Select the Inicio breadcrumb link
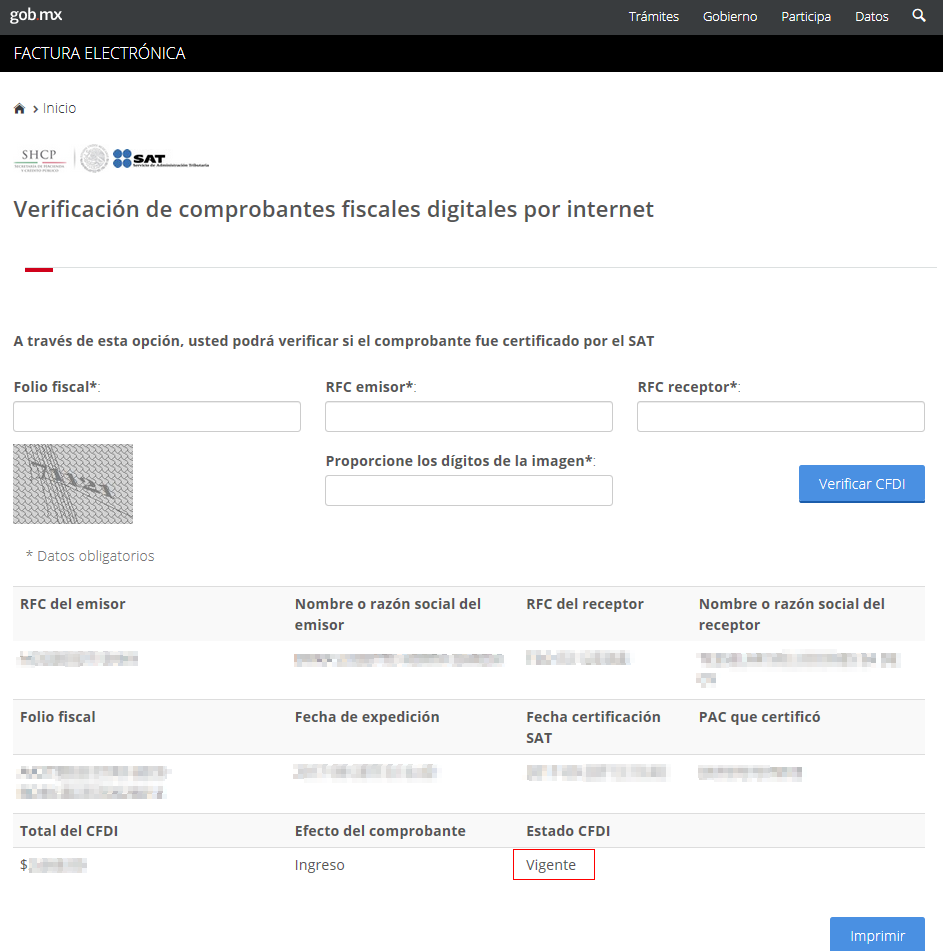Screen dimensions: 943x951 pos(59,107)
